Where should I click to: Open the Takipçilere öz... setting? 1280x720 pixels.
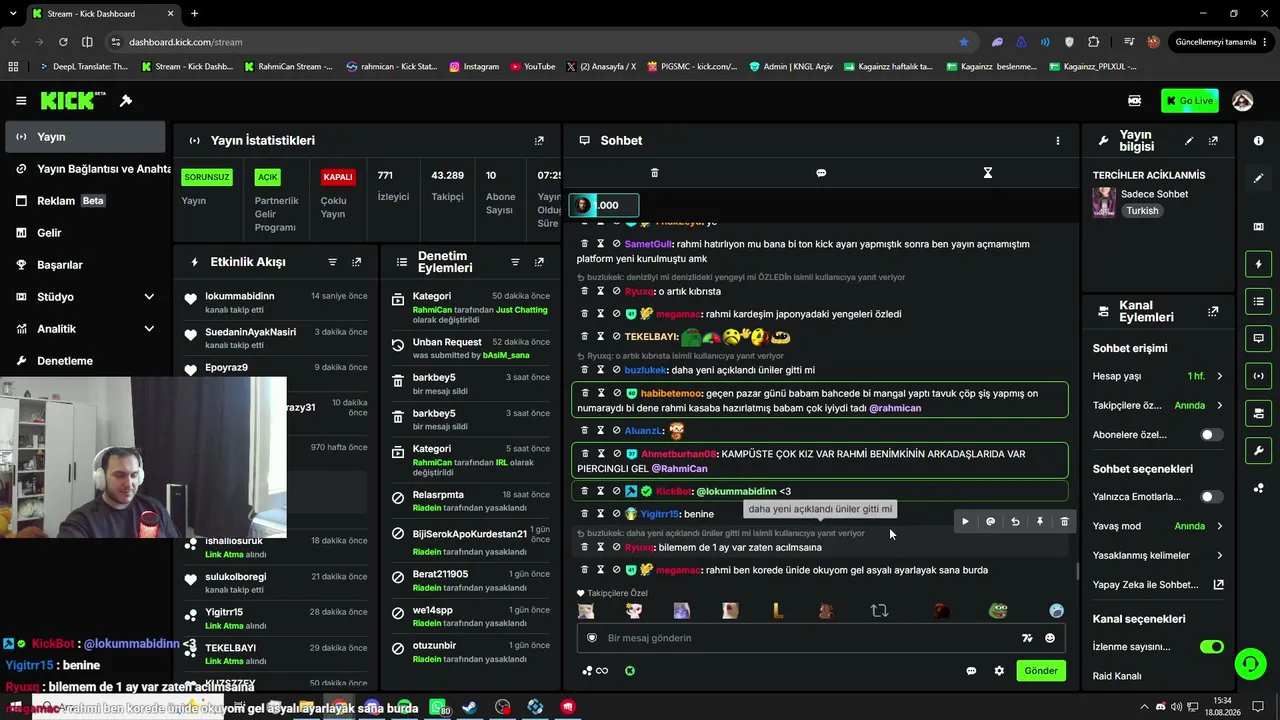click(x=1158, y=406)
